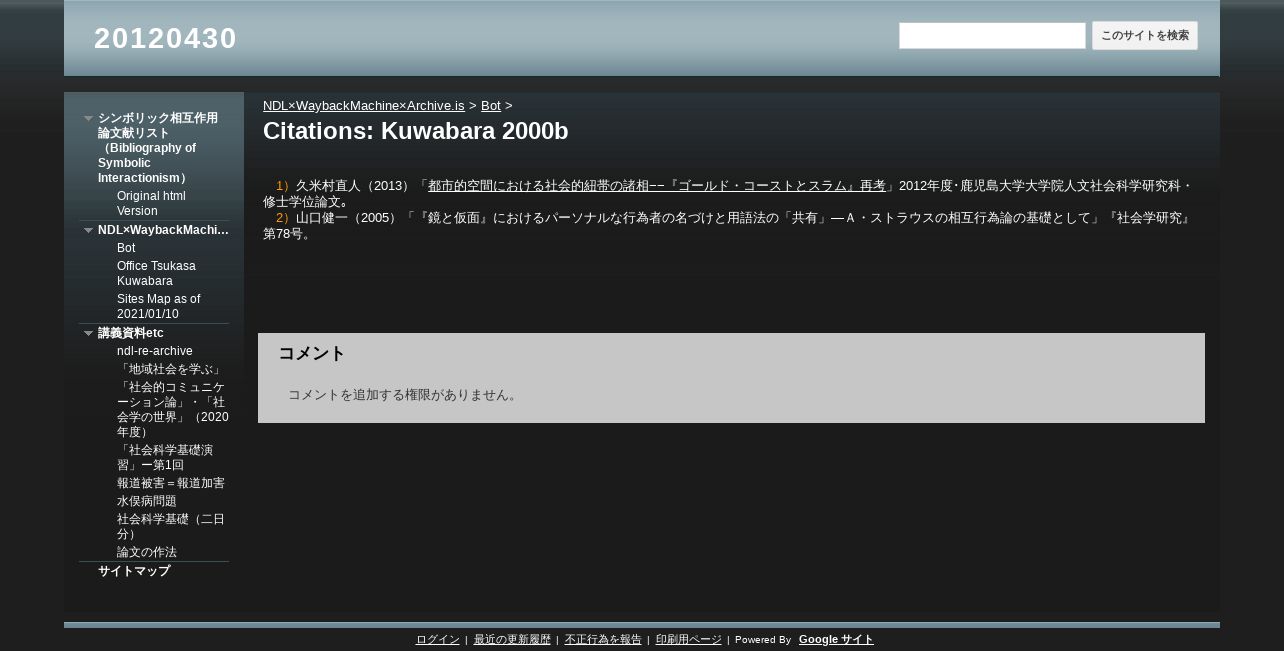Click the このサイトを検索 button
This screenshot has width=1284, height=651.
[1145, 36]
